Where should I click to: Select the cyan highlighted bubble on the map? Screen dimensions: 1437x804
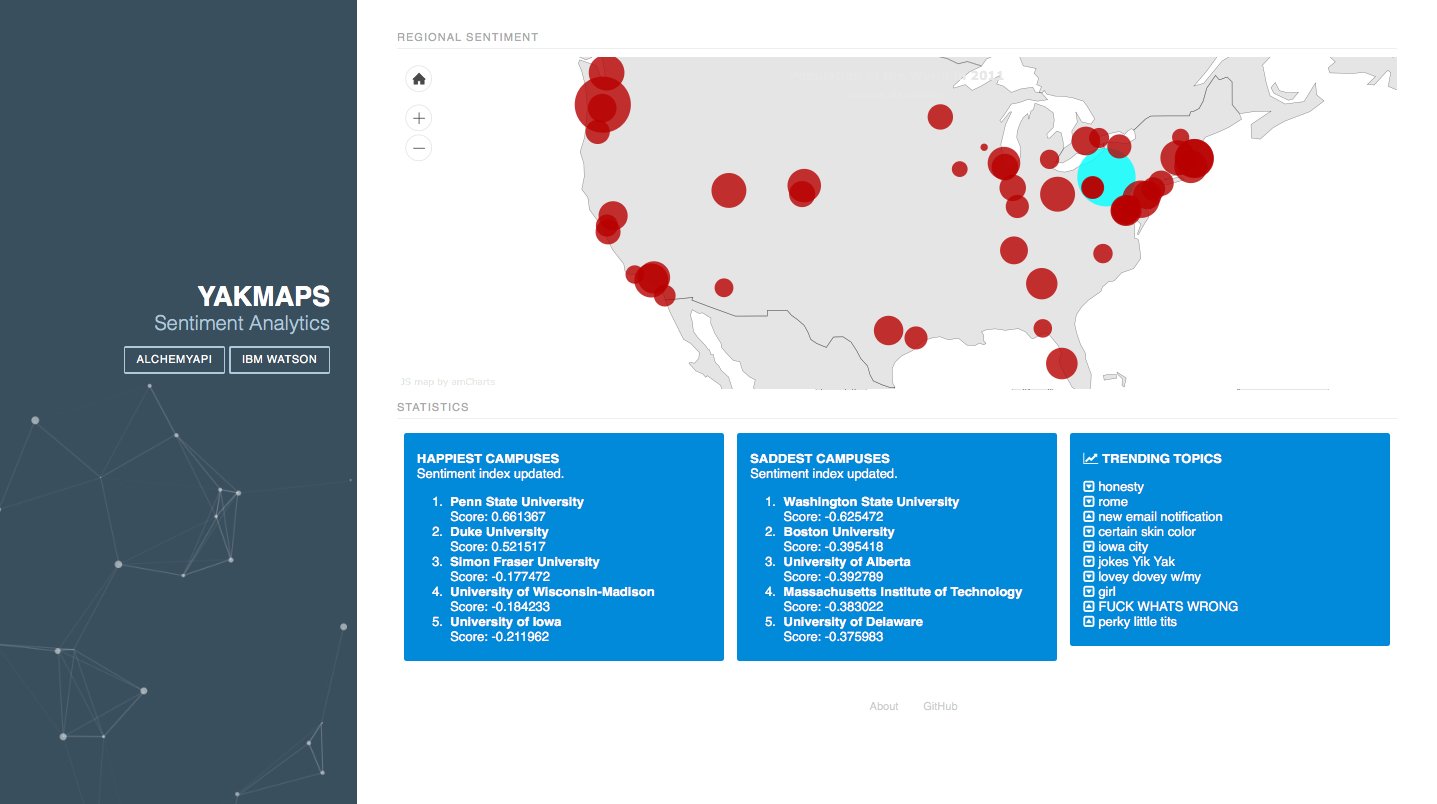(x=1107, y=177)
